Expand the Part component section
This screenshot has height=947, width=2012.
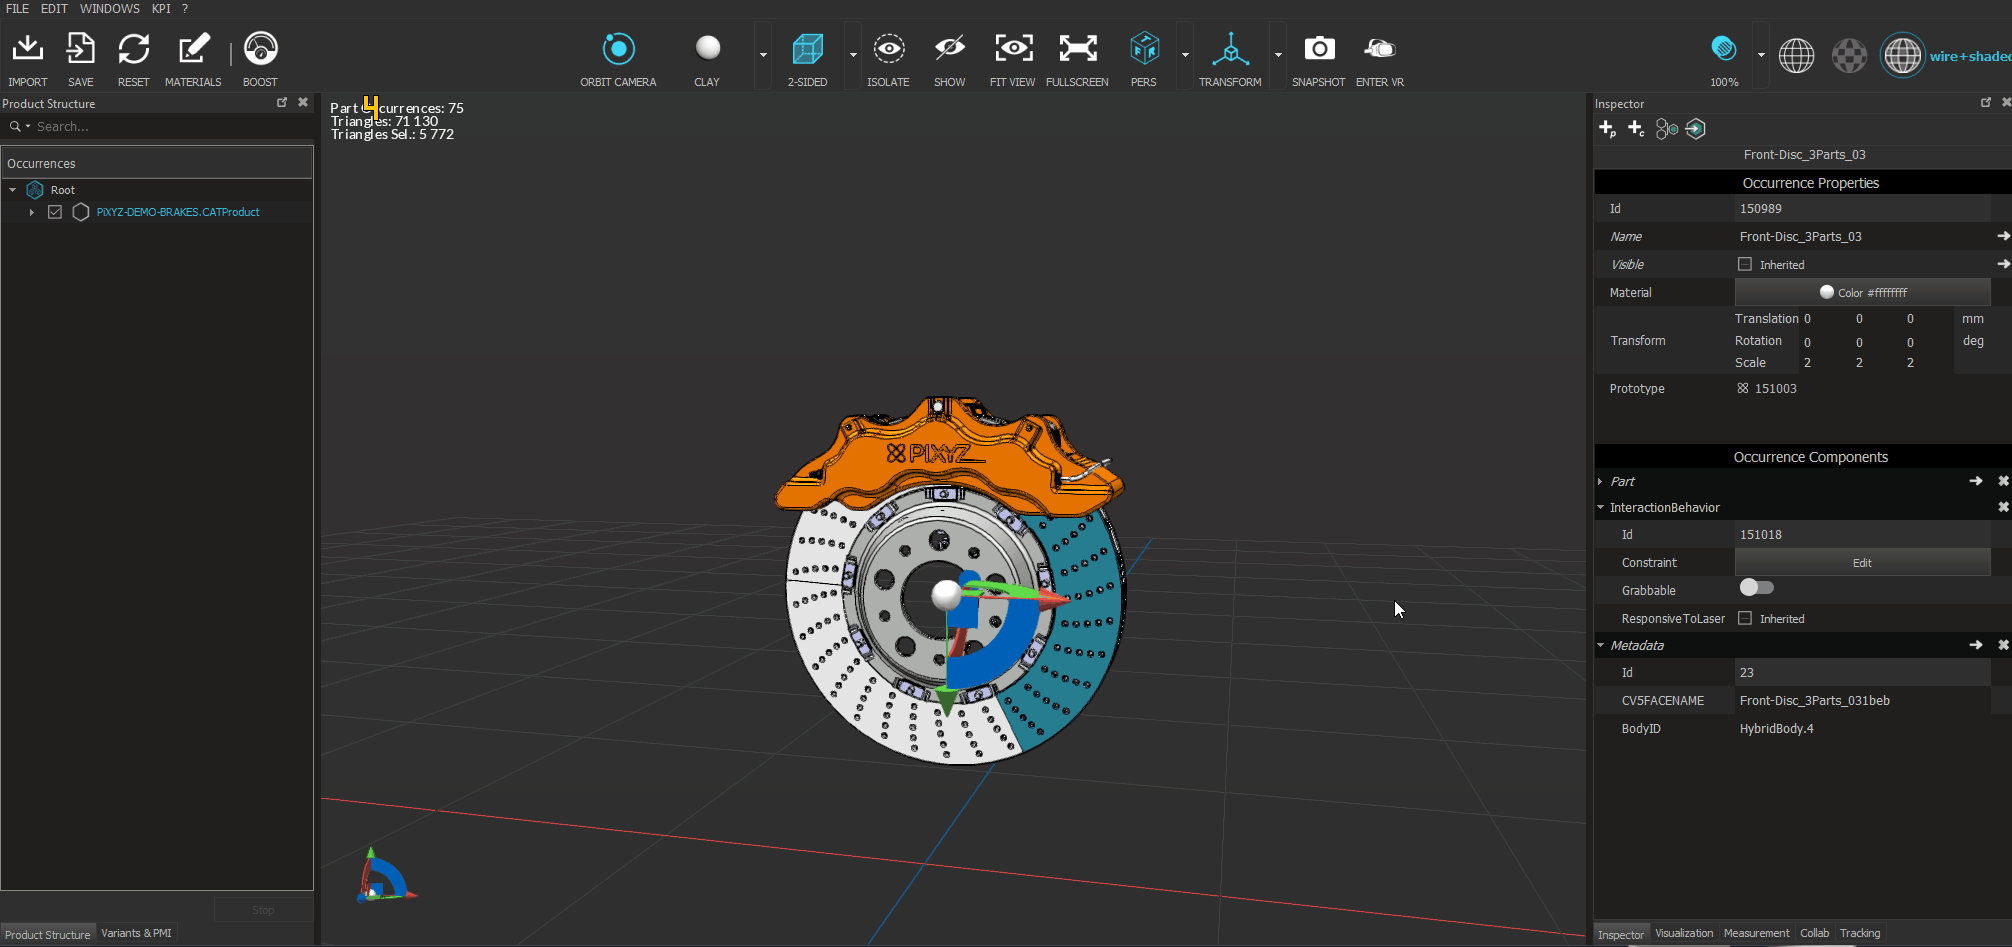(1600, 482)
